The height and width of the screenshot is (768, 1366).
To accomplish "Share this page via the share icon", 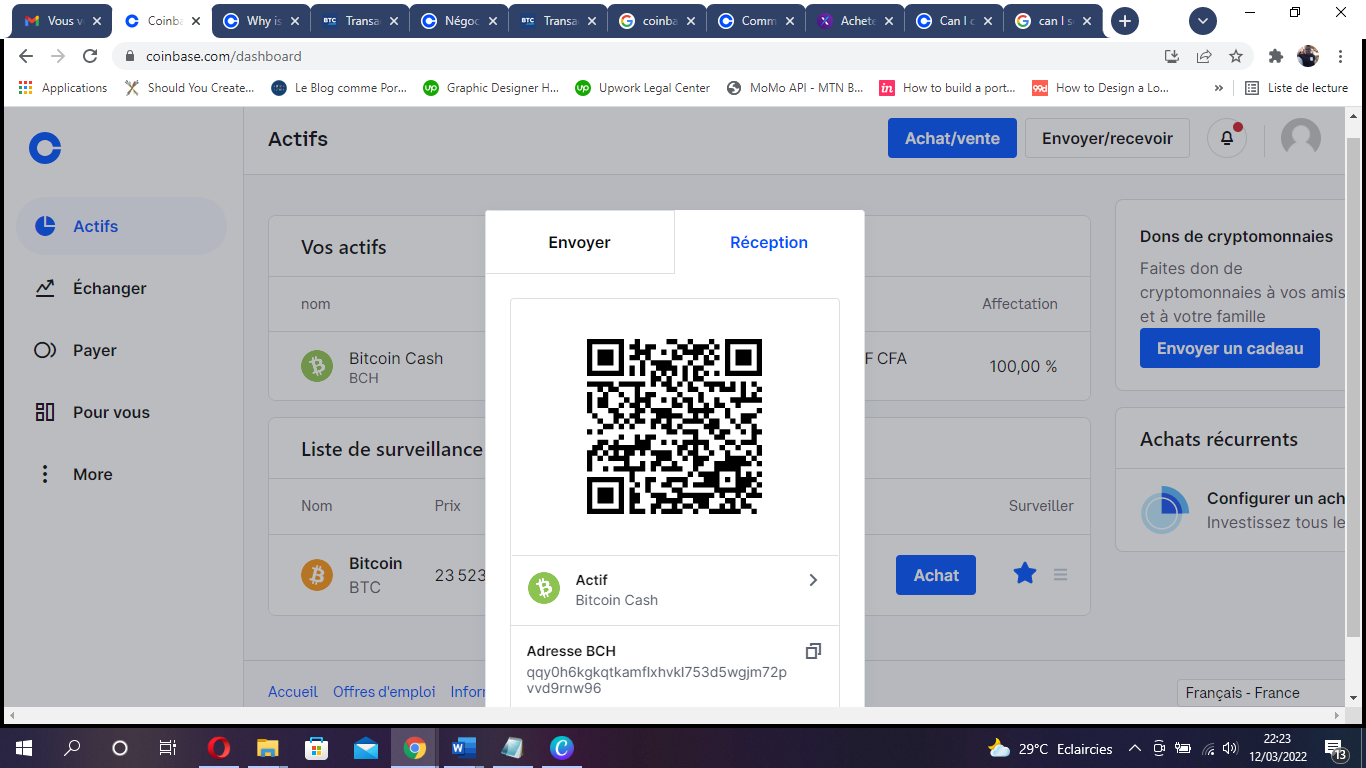I will tap(1204, 56).
